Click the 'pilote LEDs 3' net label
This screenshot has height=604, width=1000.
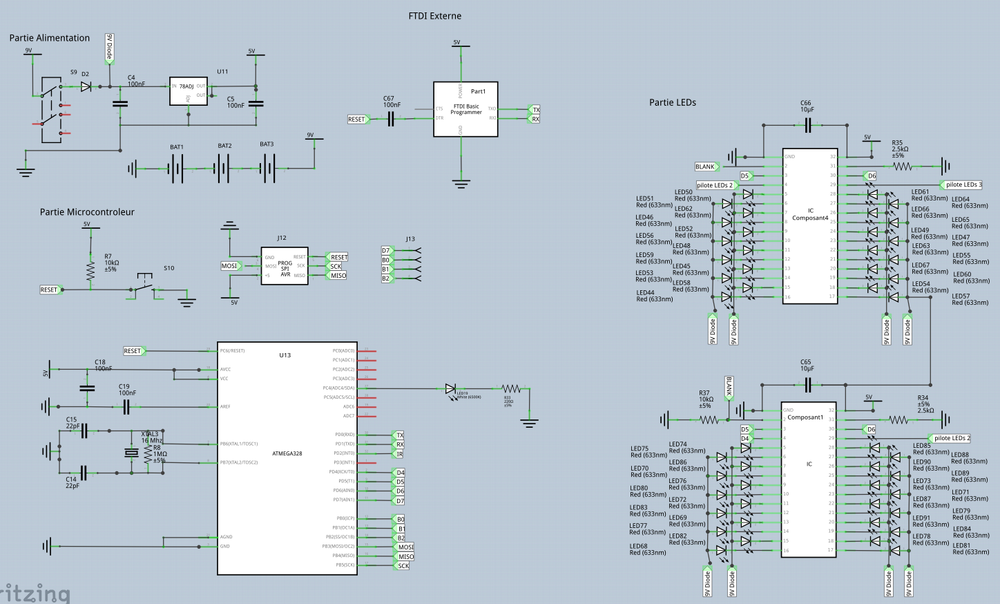click(962, 185)
